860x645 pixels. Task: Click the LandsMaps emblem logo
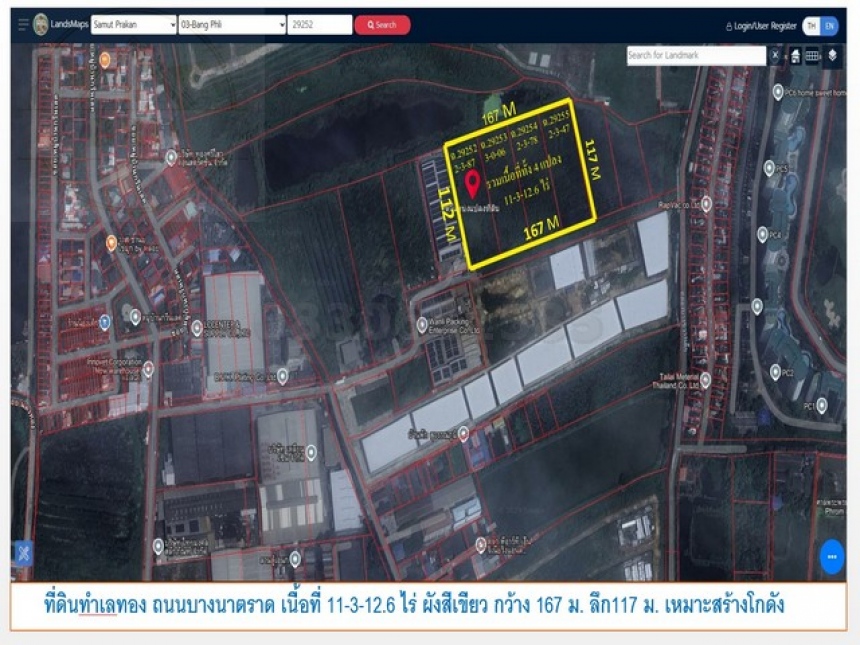coord(40,24)
